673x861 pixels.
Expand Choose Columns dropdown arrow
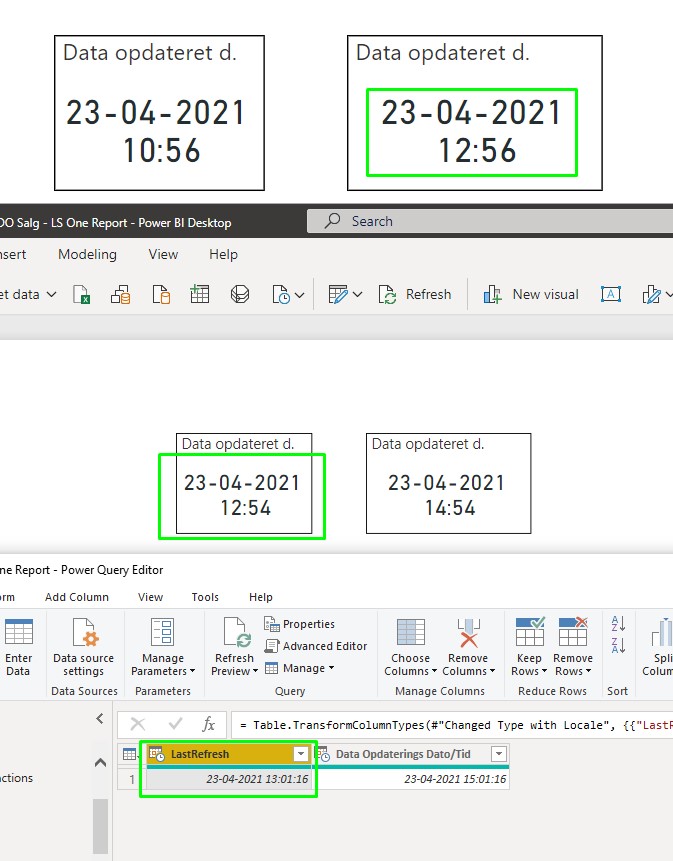tap(434, 671)
